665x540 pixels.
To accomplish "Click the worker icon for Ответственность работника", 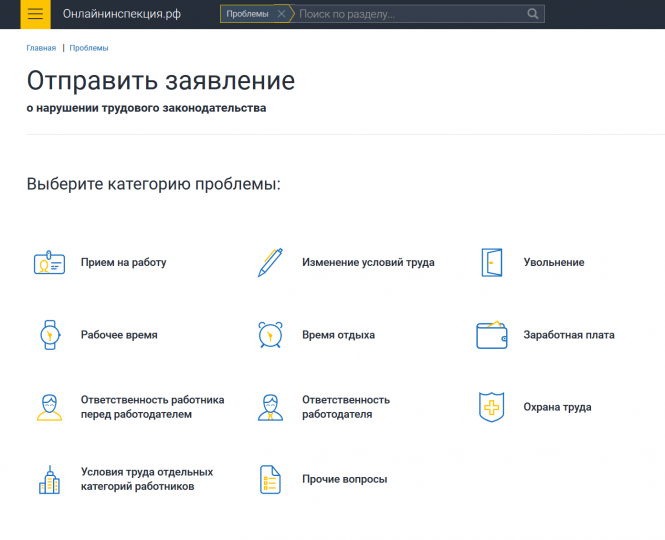I will [x=49, y=407].
